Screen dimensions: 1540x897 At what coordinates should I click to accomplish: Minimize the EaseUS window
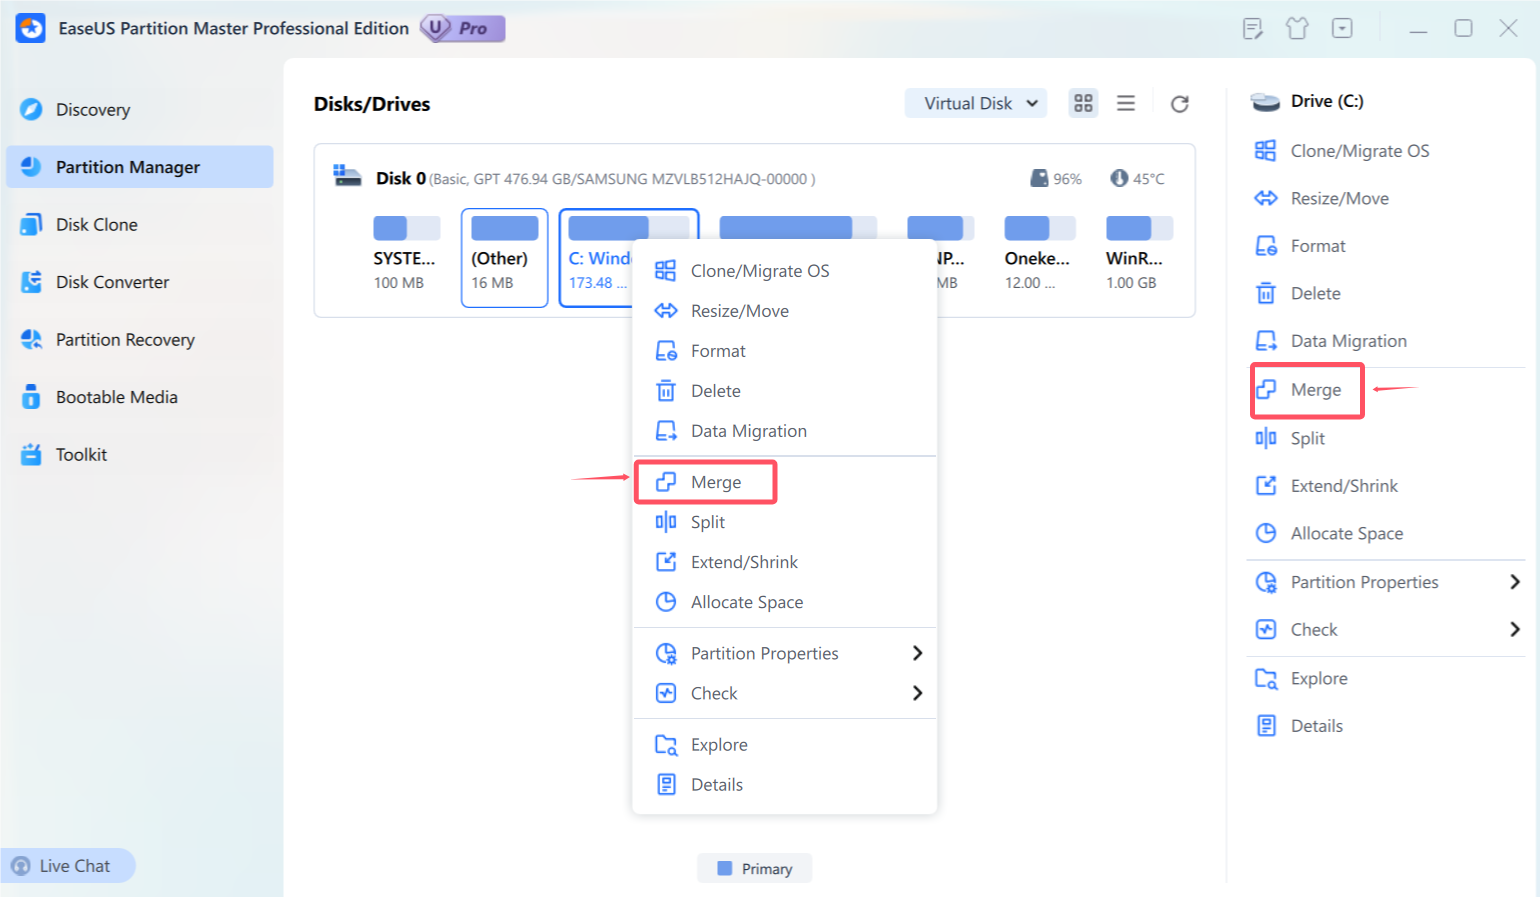pyautogui.click(x=1418, y=29)
